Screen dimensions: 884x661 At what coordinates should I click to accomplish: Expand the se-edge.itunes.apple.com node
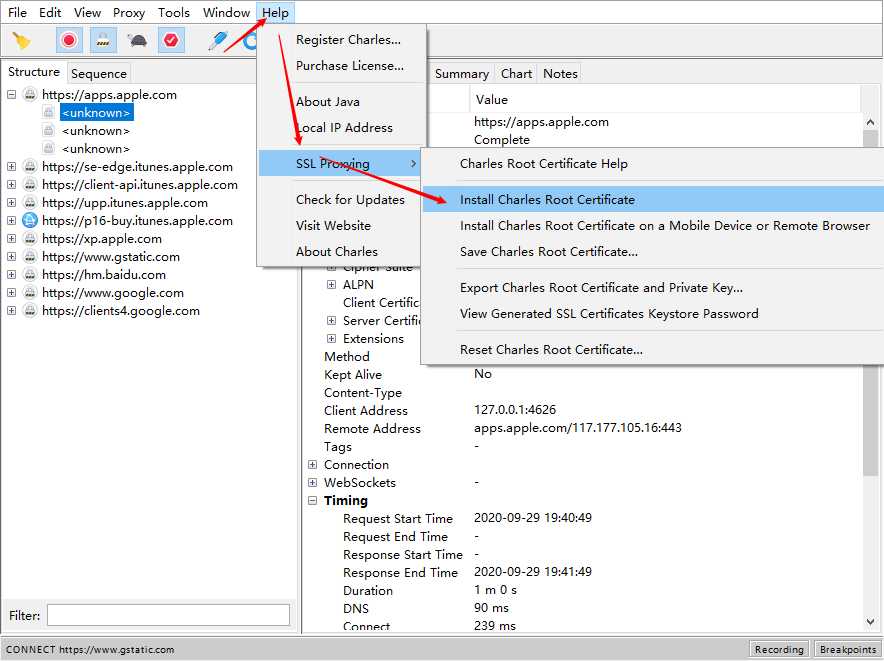(11, 167)
